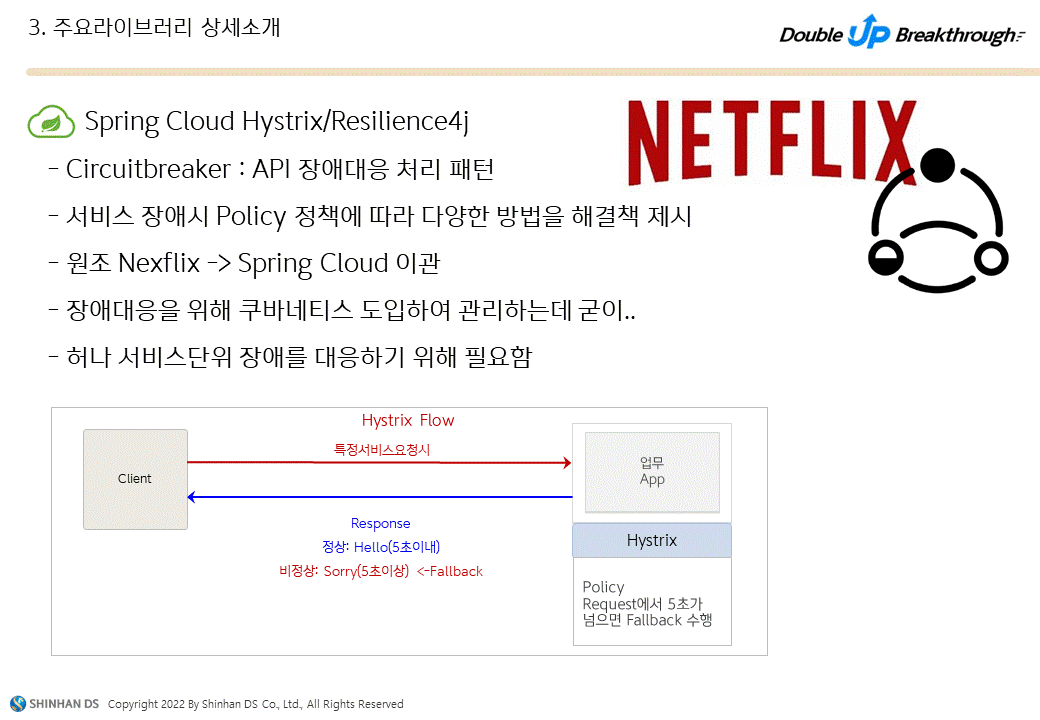Image resolution: width=1040 pixels, height=720 pixels.
Task: Click the '원조 Nexflix -> Spring Cloud 이관' line
Action: [244, 263]
